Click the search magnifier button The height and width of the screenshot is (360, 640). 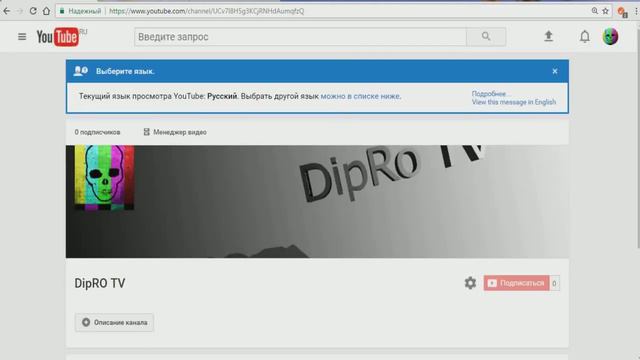486,37
